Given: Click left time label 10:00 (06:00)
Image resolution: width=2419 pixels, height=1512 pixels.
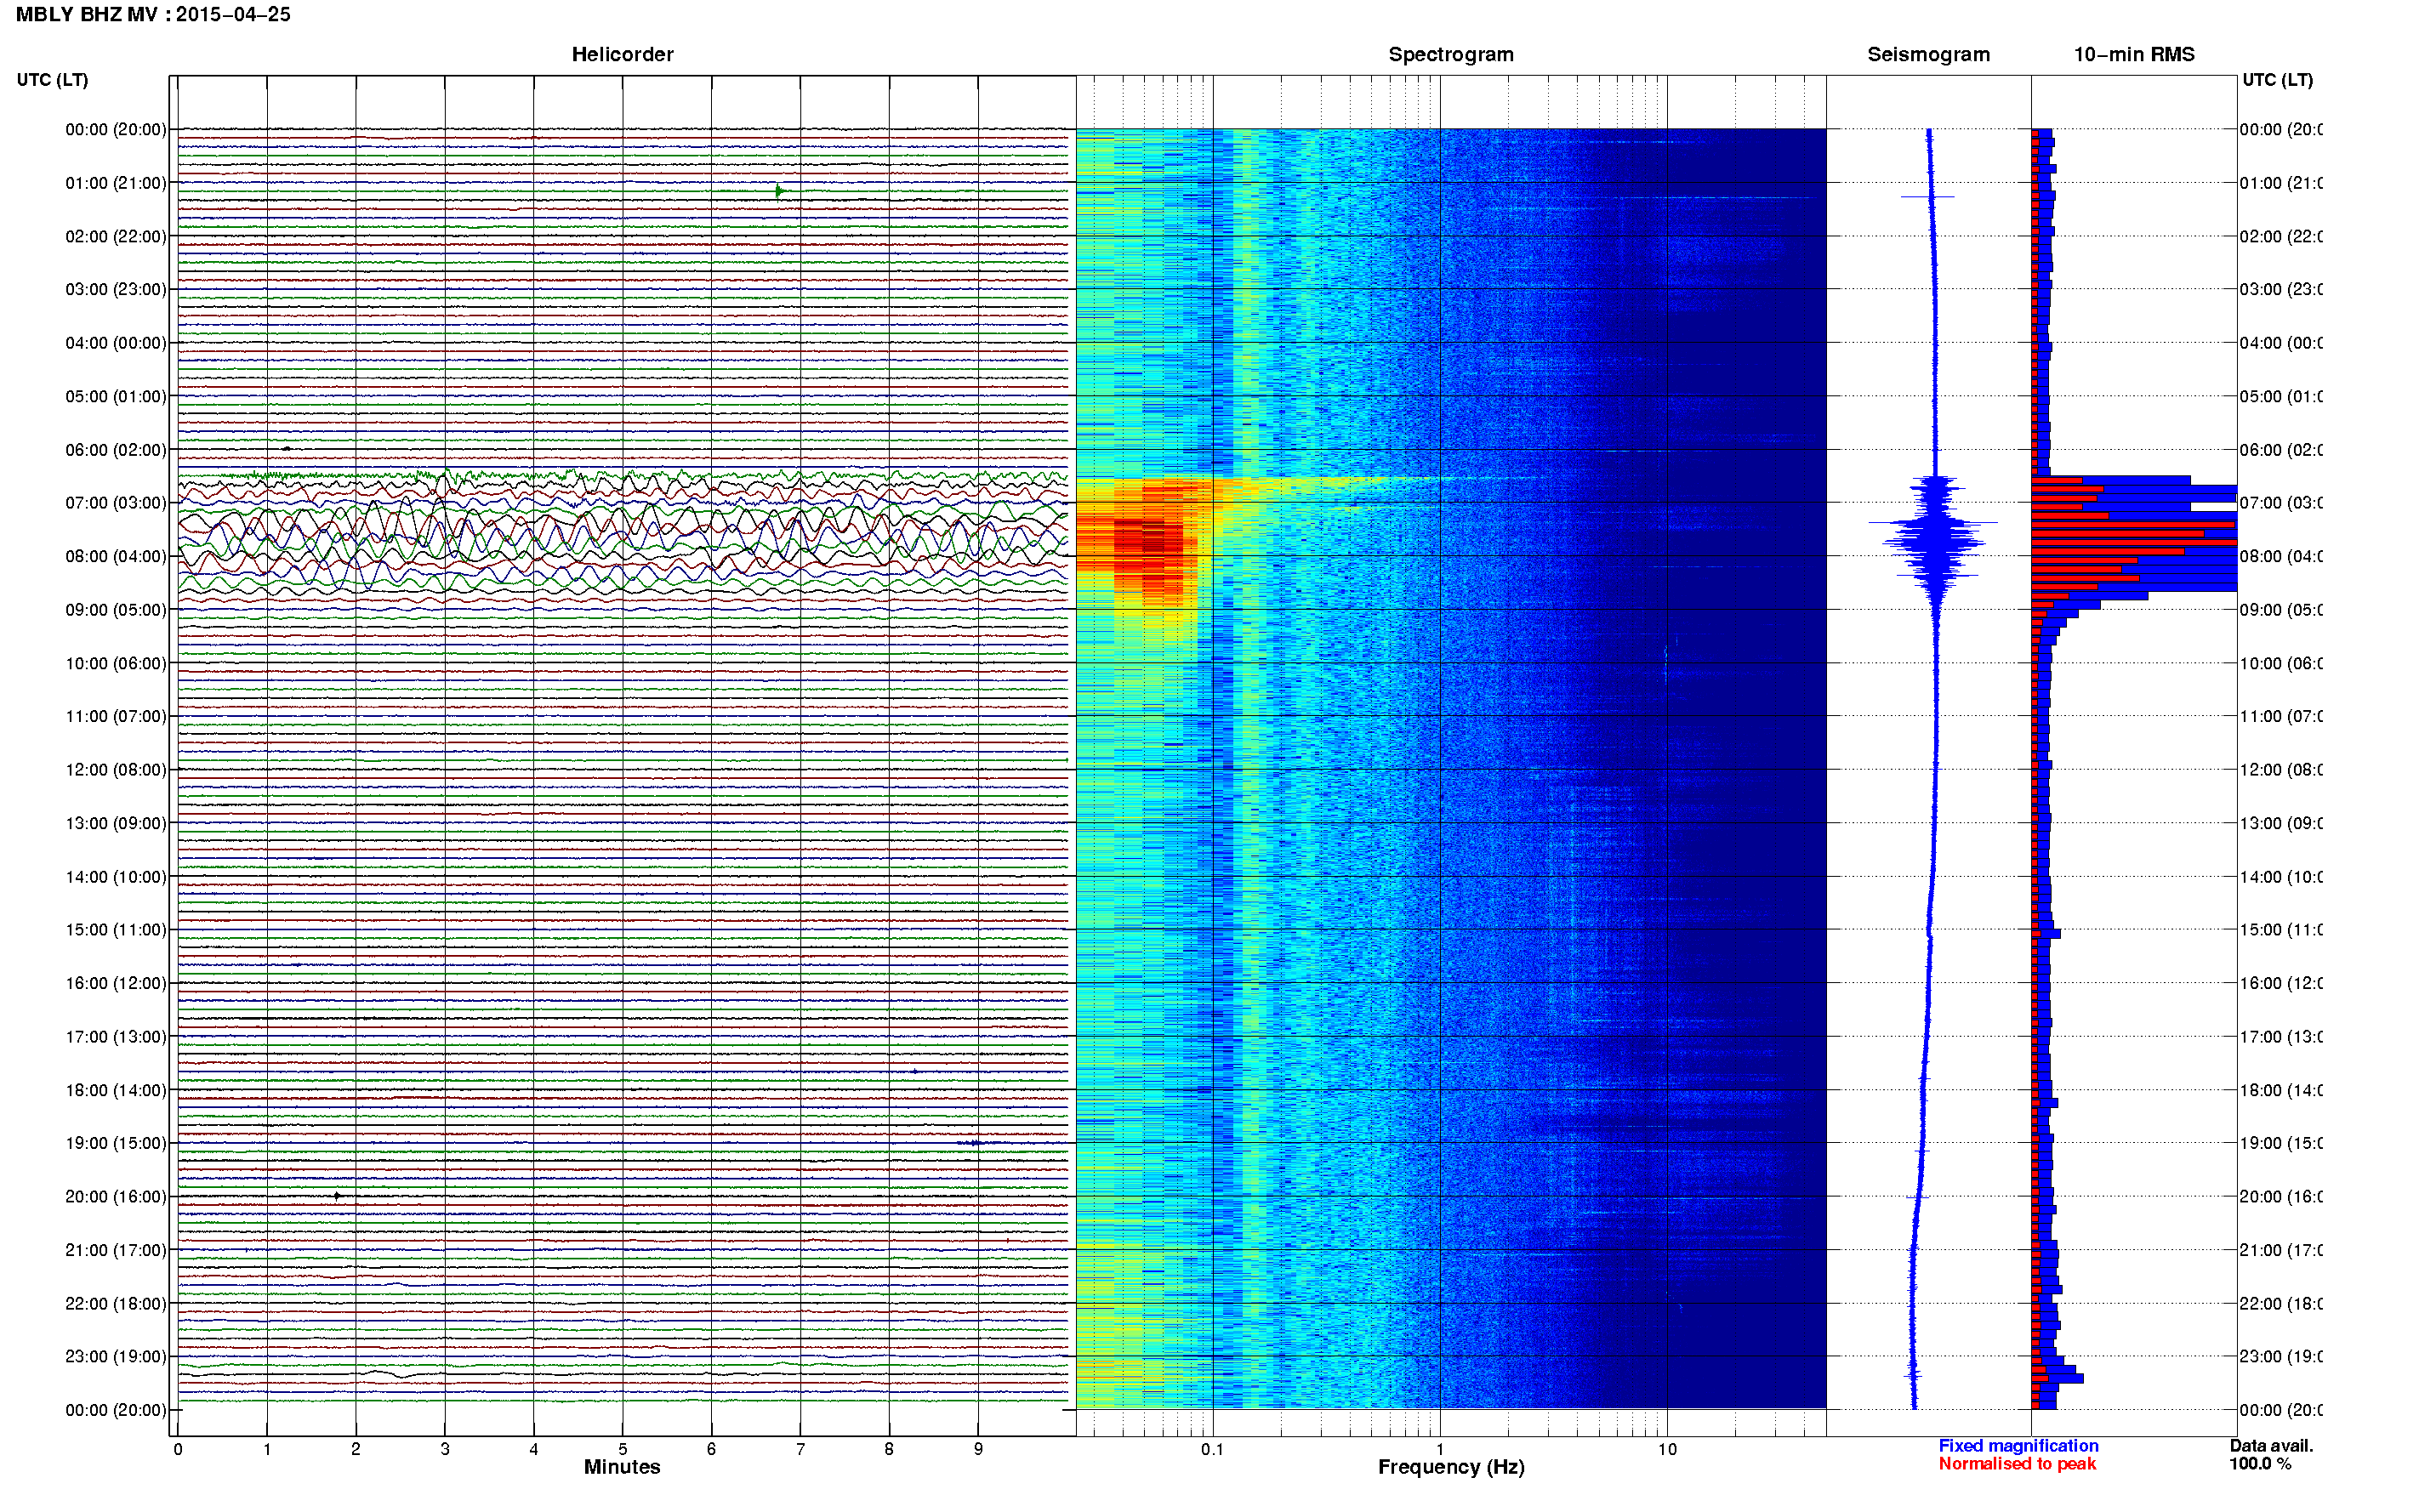Looking at the screenshot, I should [116, 664].
